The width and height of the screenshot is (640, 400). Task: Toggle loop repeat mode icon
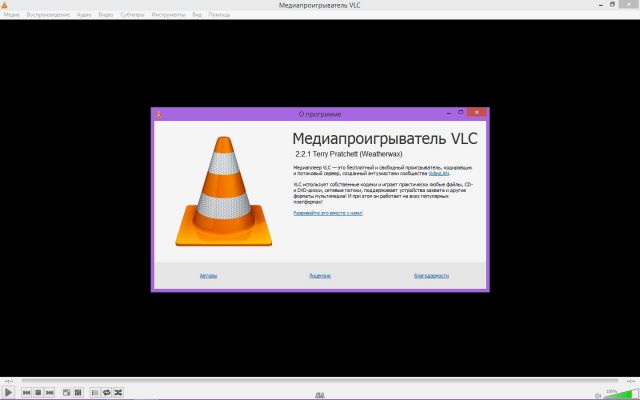point(107,392)
